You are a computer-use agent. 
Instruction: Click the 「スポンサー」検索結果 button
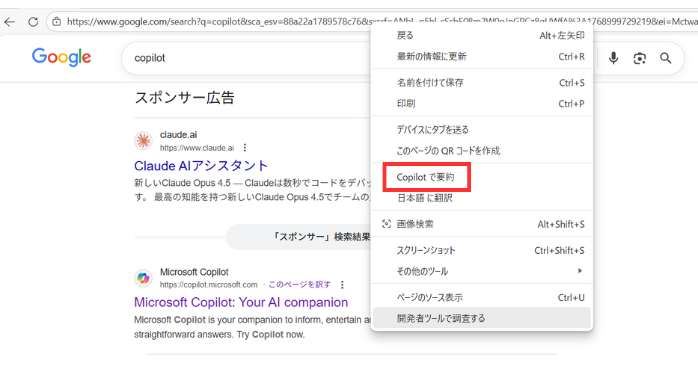pyautogui.click(x=299, y=237)
